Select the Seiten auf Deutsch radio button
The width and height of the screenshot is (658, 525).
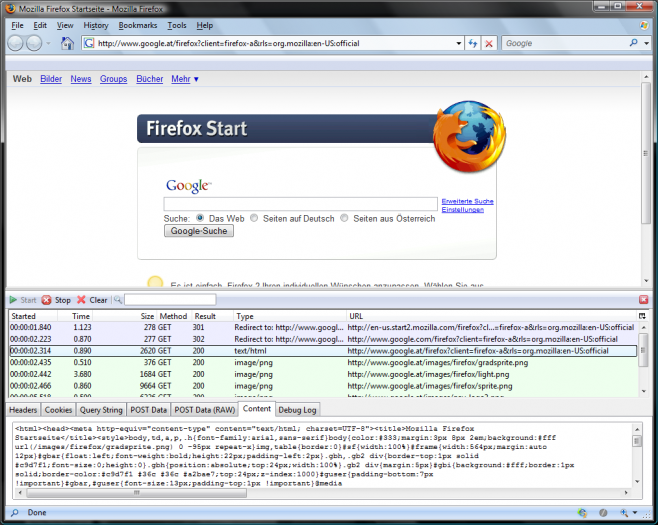pyautogui.click(x=254, y=218)
